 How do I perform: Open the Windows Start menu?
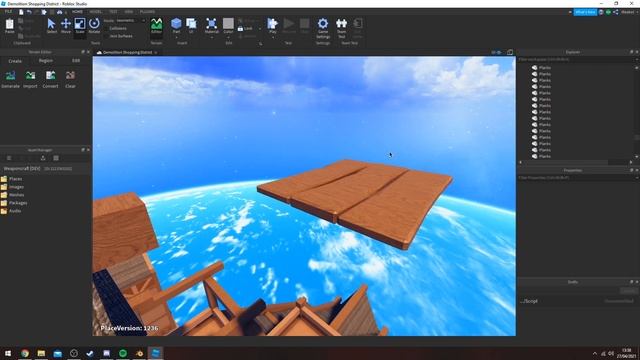[x=8, y=353]
